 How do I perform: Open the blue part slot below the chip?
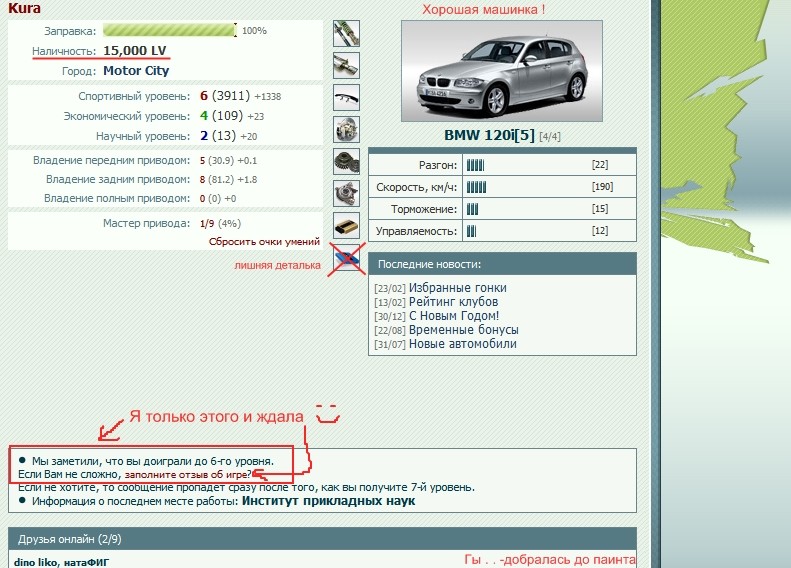[347, 258]
